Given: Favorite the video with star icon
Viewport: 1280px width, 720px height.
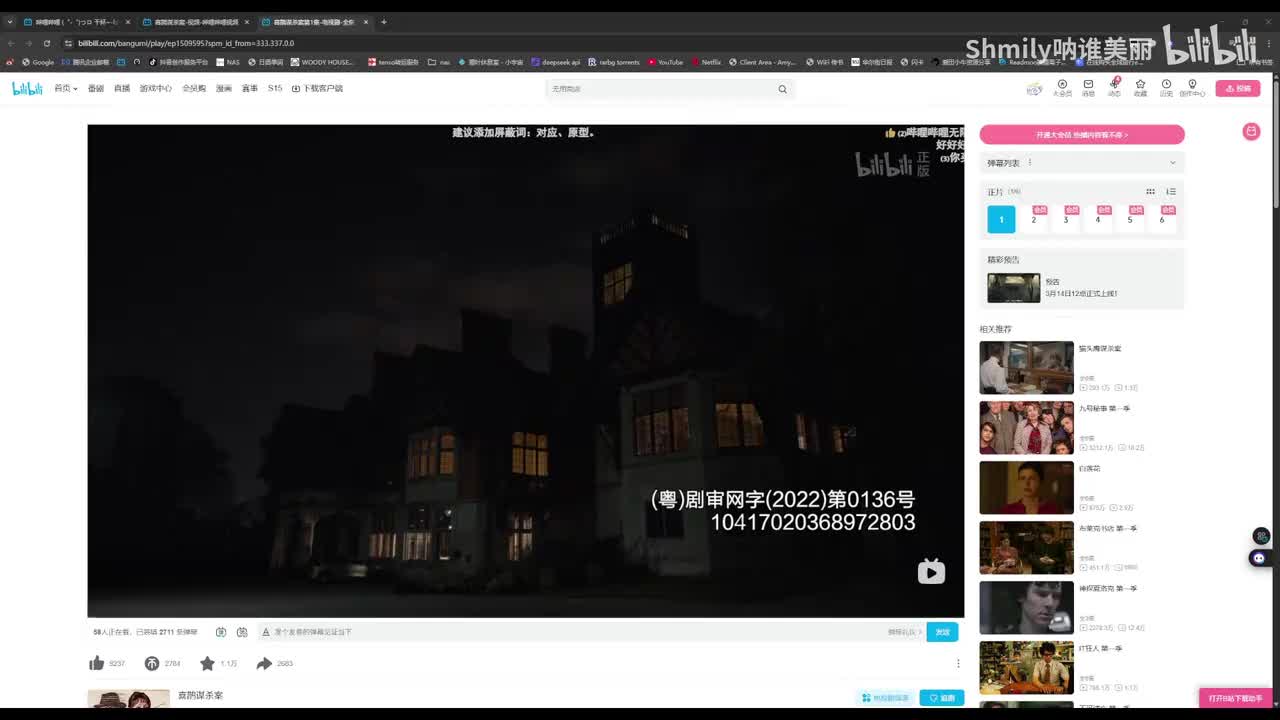Looking at the screenshot, I should pyautogui.click(x=207, y=663).
